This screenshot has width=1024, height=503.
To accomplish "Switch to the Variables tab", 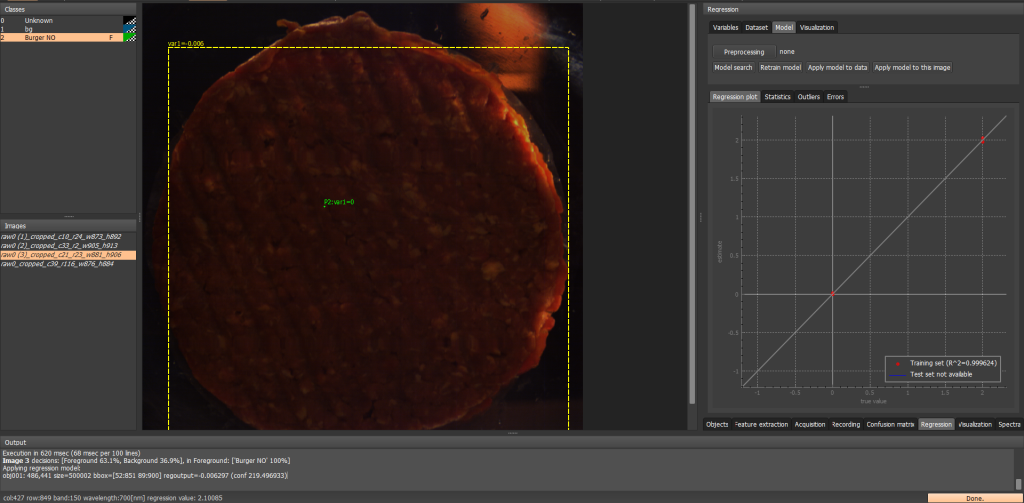I will click(x=725, y=27).
